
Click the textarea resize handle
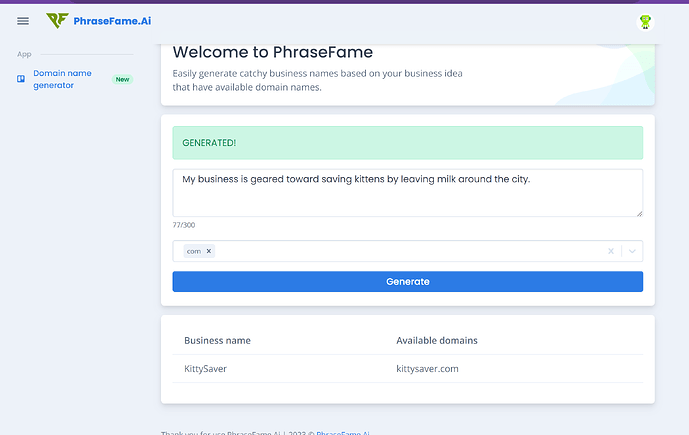[638, 212]
